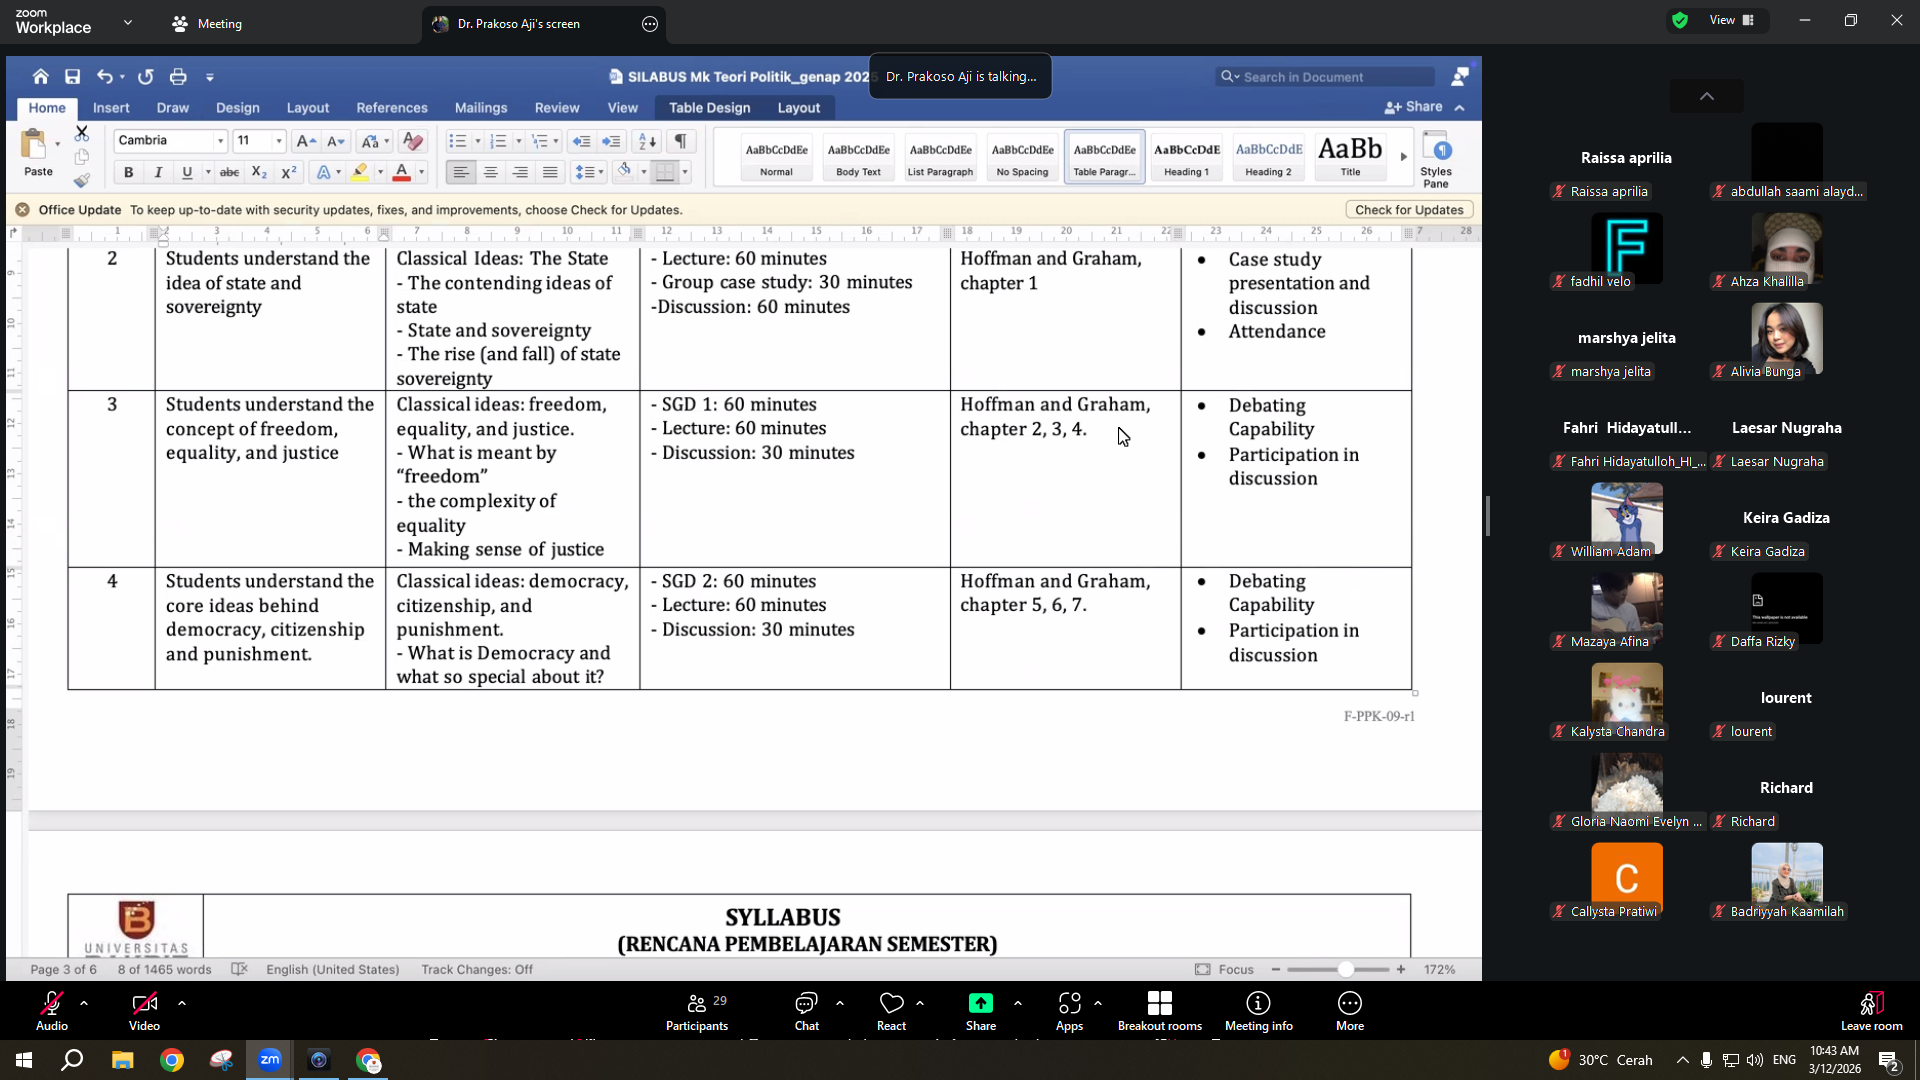
Task: Click Decrease Font Size icon
Action: (x=336, y=141)
